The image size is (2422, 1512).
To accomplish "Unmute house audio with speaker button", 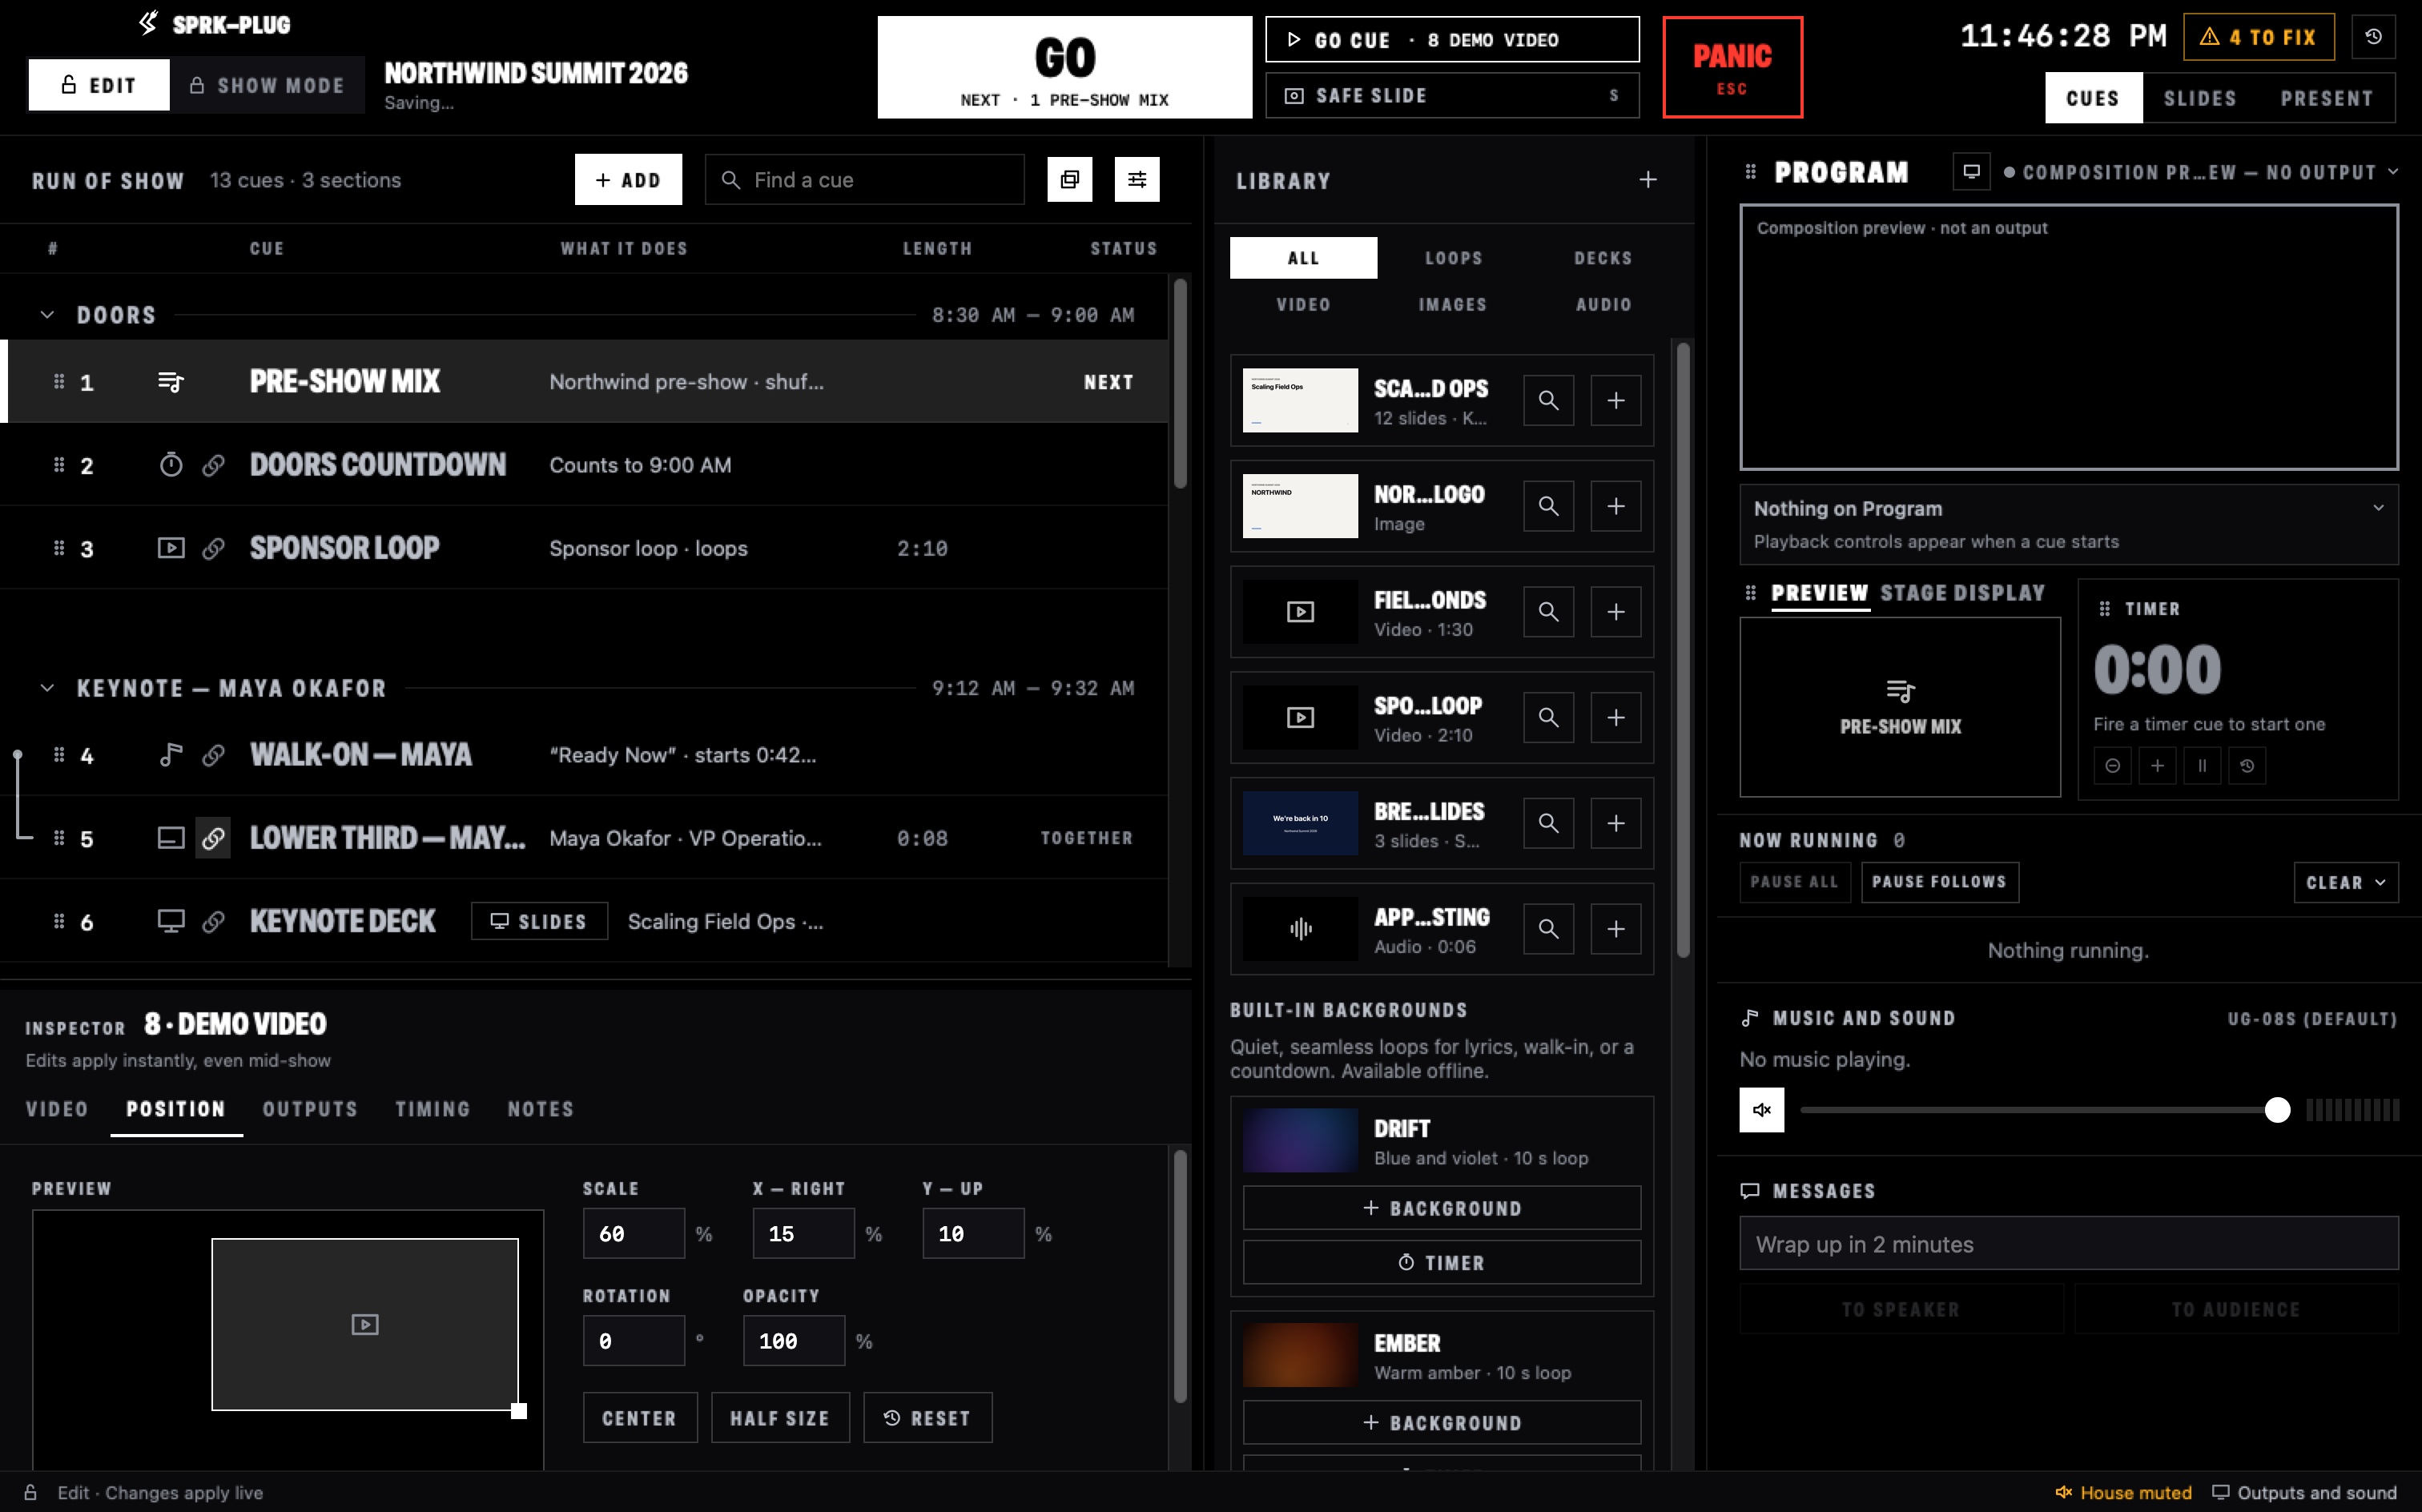I will point(1761,1110).
